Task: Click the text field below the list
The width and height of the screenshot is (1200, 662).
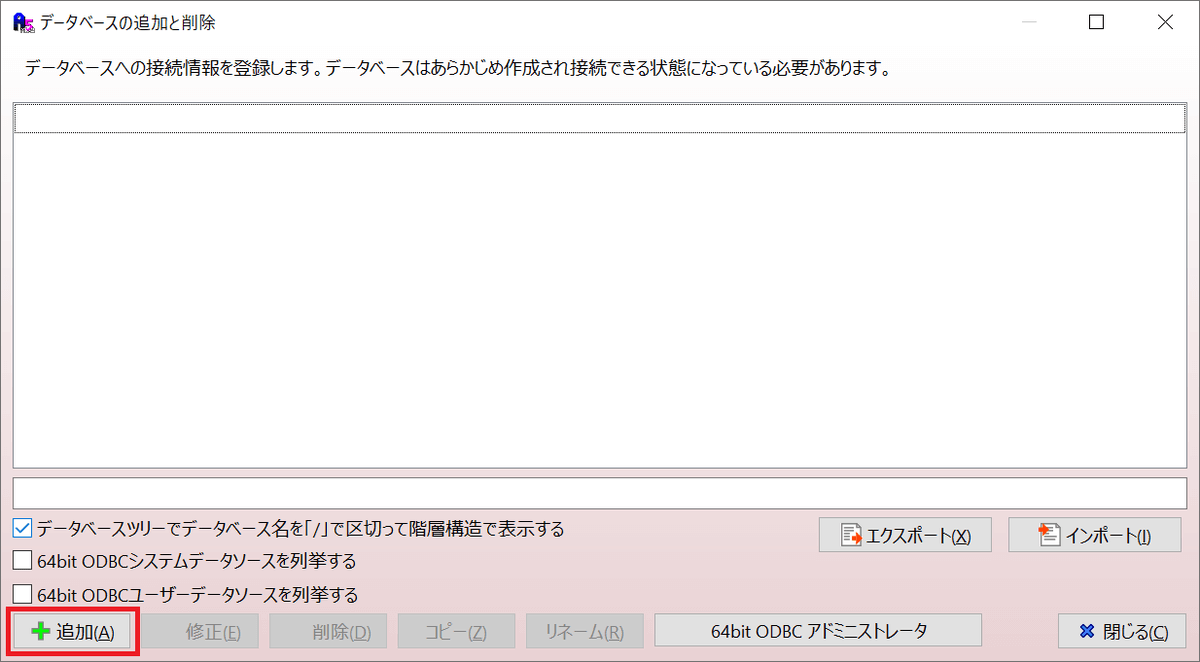Action: click(x=599, y=493)
